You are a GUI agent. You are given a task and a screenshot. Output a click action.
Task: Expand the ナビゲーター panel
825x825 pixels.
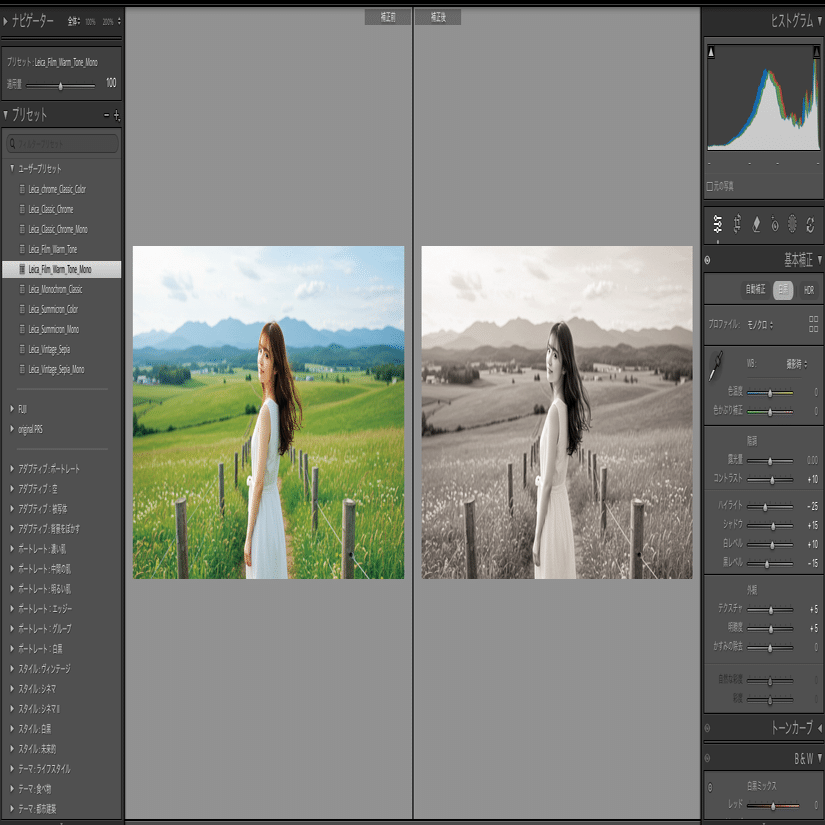(x=5, y=22)
